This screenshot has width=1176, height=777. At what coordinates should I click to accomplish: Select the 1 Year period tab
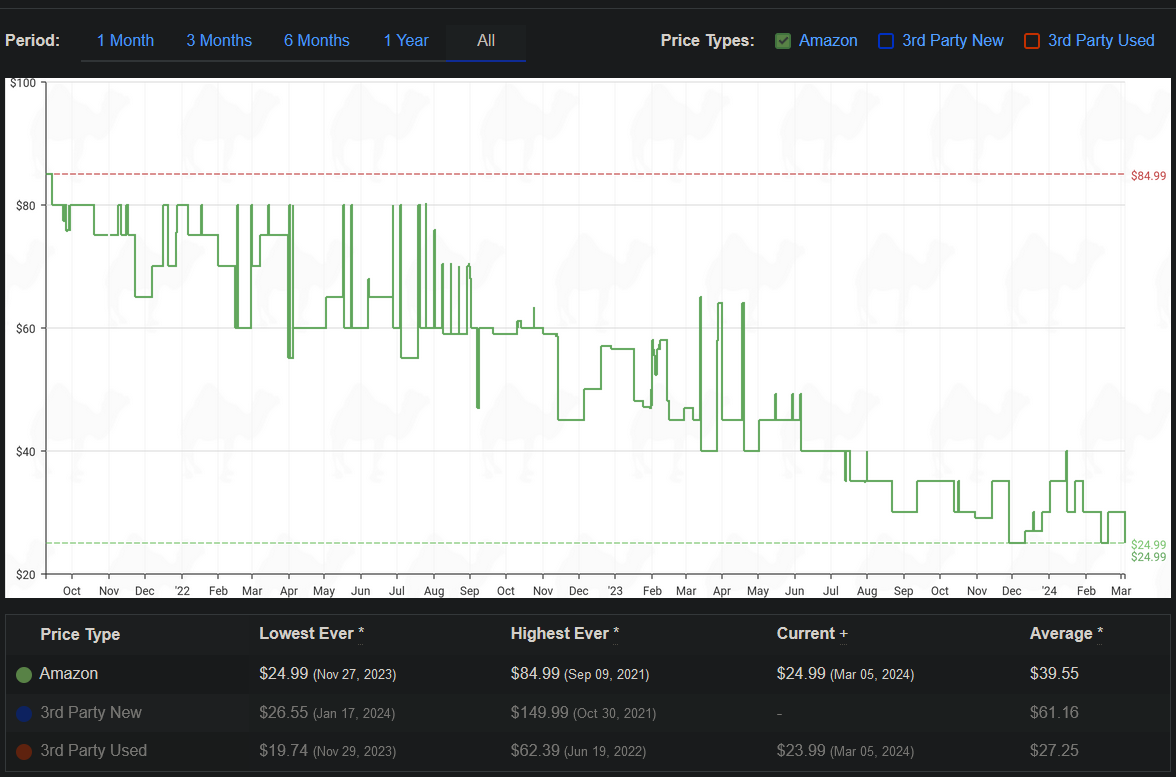406,40
